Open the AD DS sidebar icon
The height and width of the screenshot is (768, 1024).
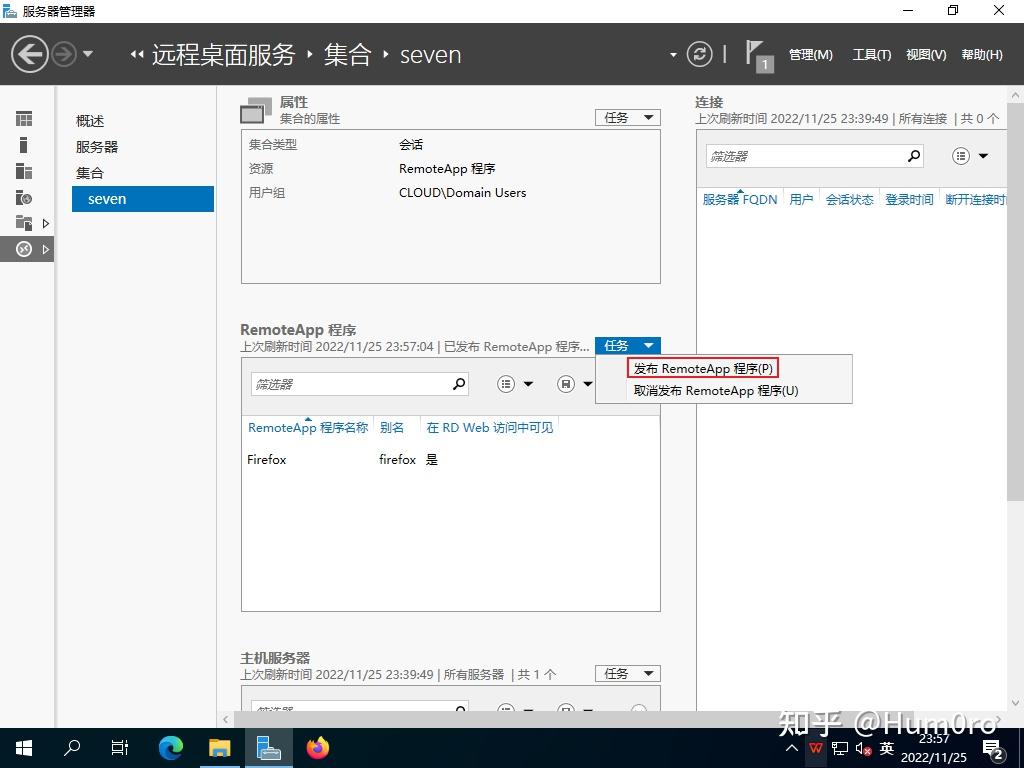click(24, 197)
